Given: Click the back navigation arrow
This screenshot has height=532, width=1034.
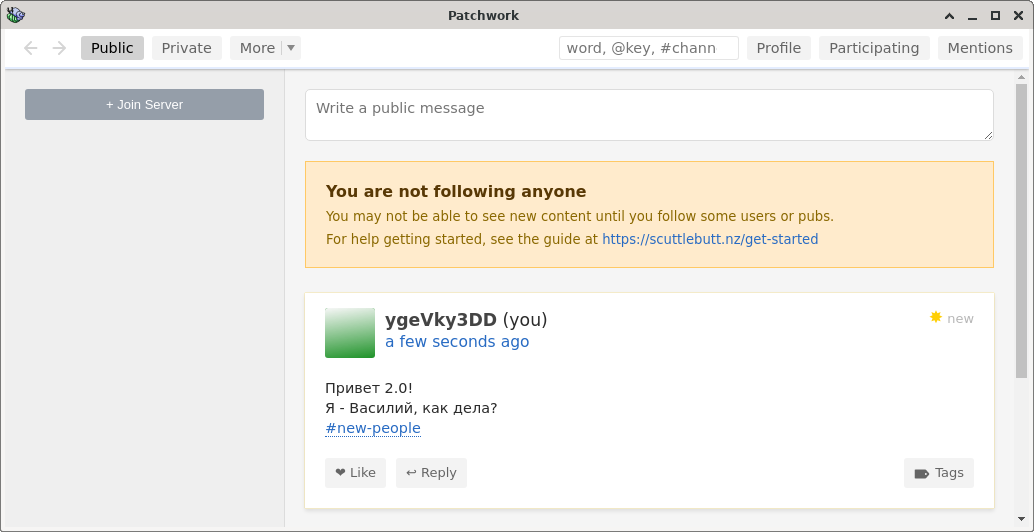Looking at the screenshot, I should pos(30,48).
